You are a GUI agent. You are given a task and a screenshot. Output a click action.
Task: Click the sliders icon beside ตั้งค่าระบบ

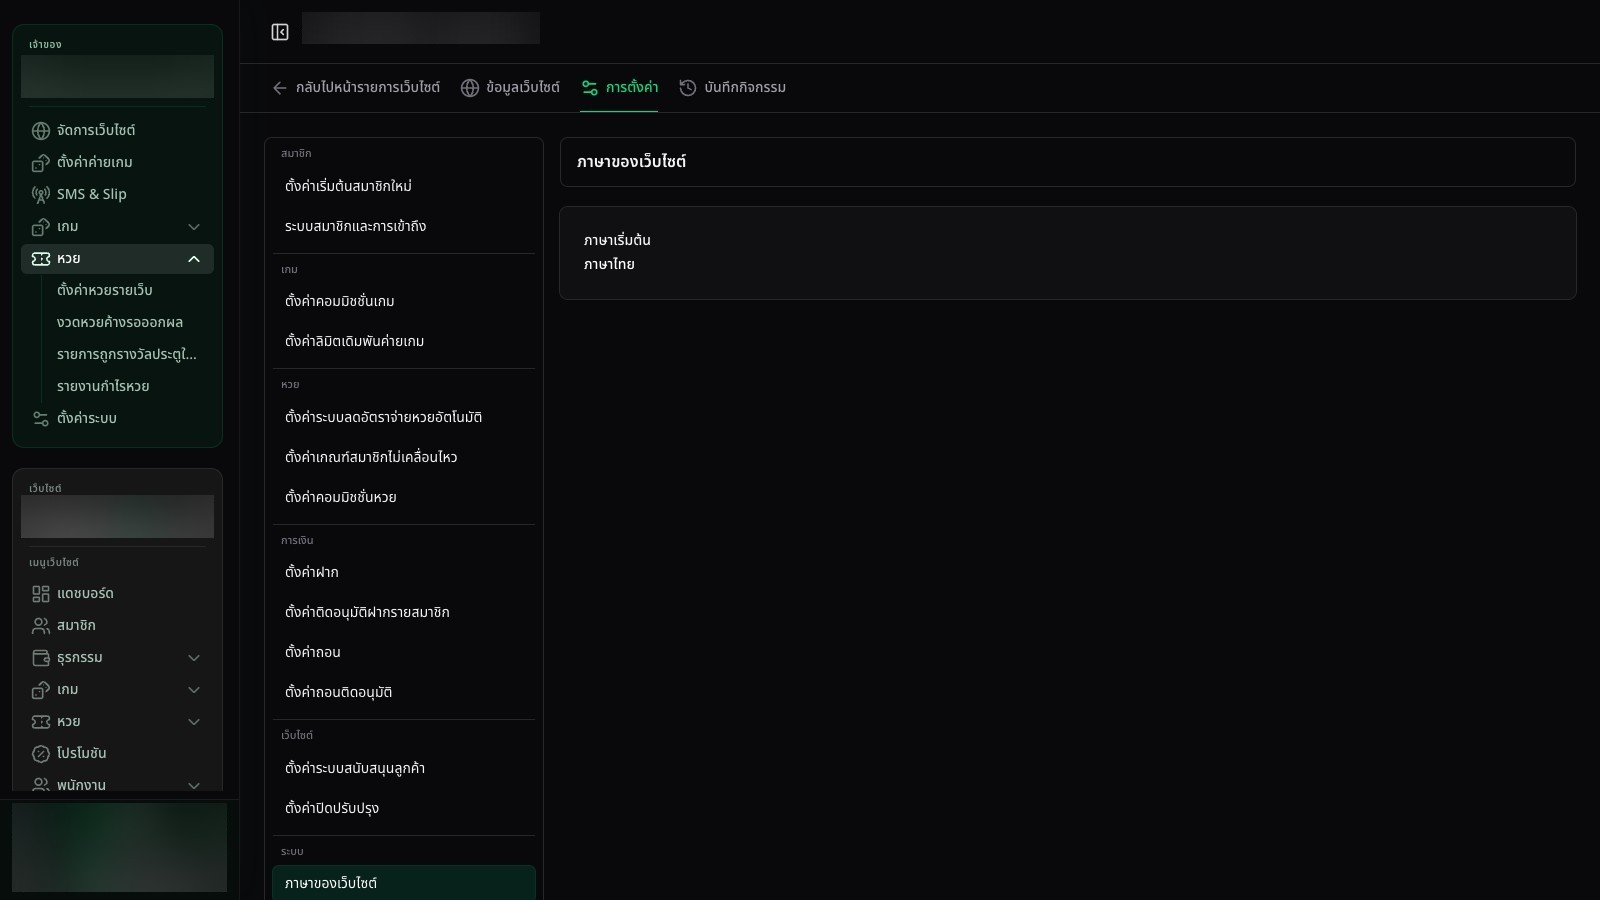(x=41, y=419)
